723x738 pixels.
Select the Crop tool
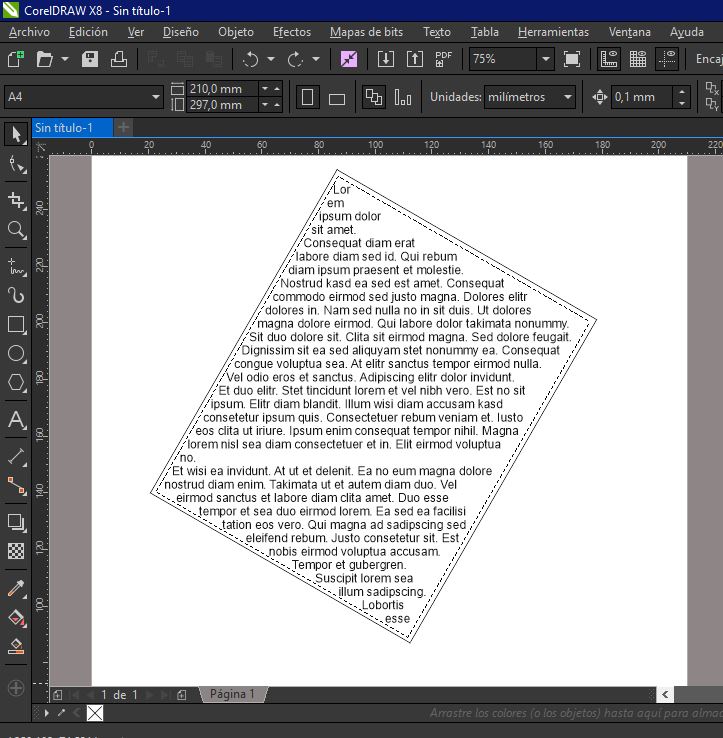[16, 200]
